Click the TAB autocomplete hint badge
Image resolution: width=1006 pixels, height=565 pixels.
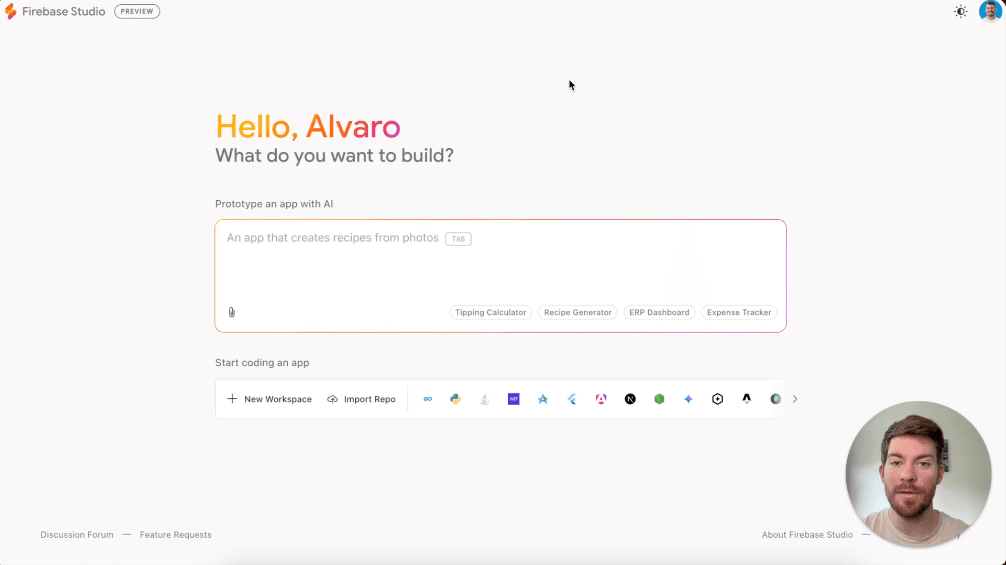coord(458,239)
